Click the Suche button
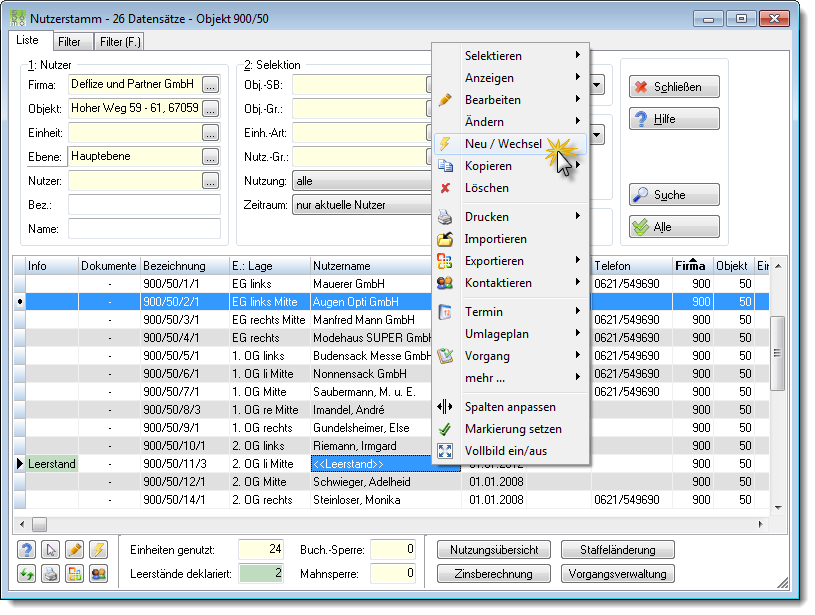Image resolution: width=815 pixels, height=615 pixels. point(674,195)
